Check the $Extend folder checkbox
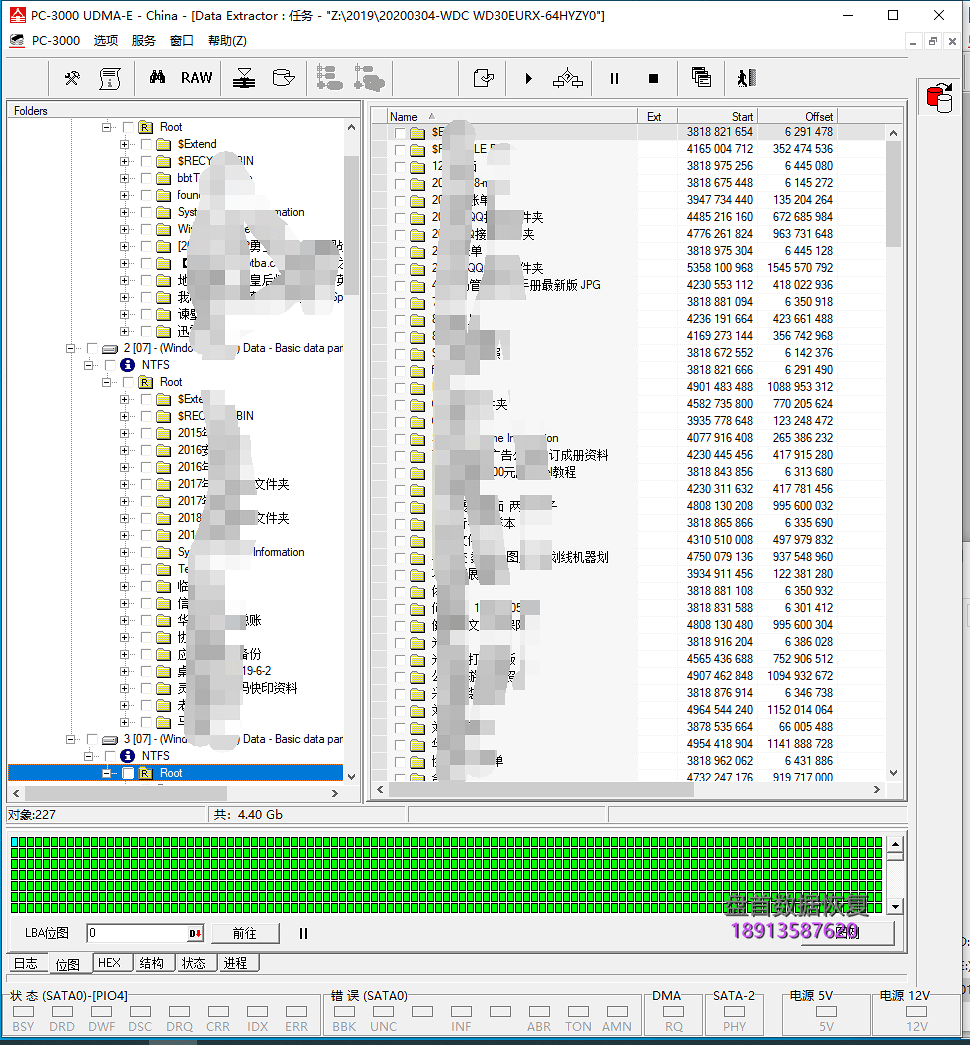The width and height of the screenshot is (970, 1045). point(146,144)
